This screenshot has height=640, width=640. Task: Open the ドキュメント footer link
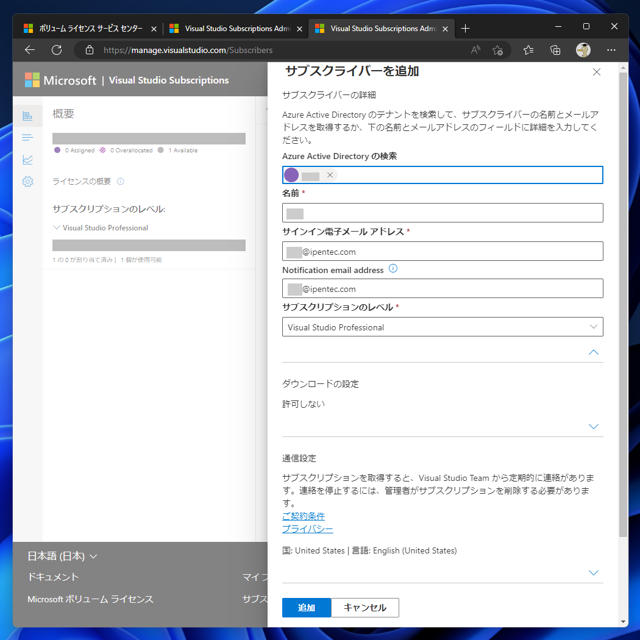click(x=53, y=577)
